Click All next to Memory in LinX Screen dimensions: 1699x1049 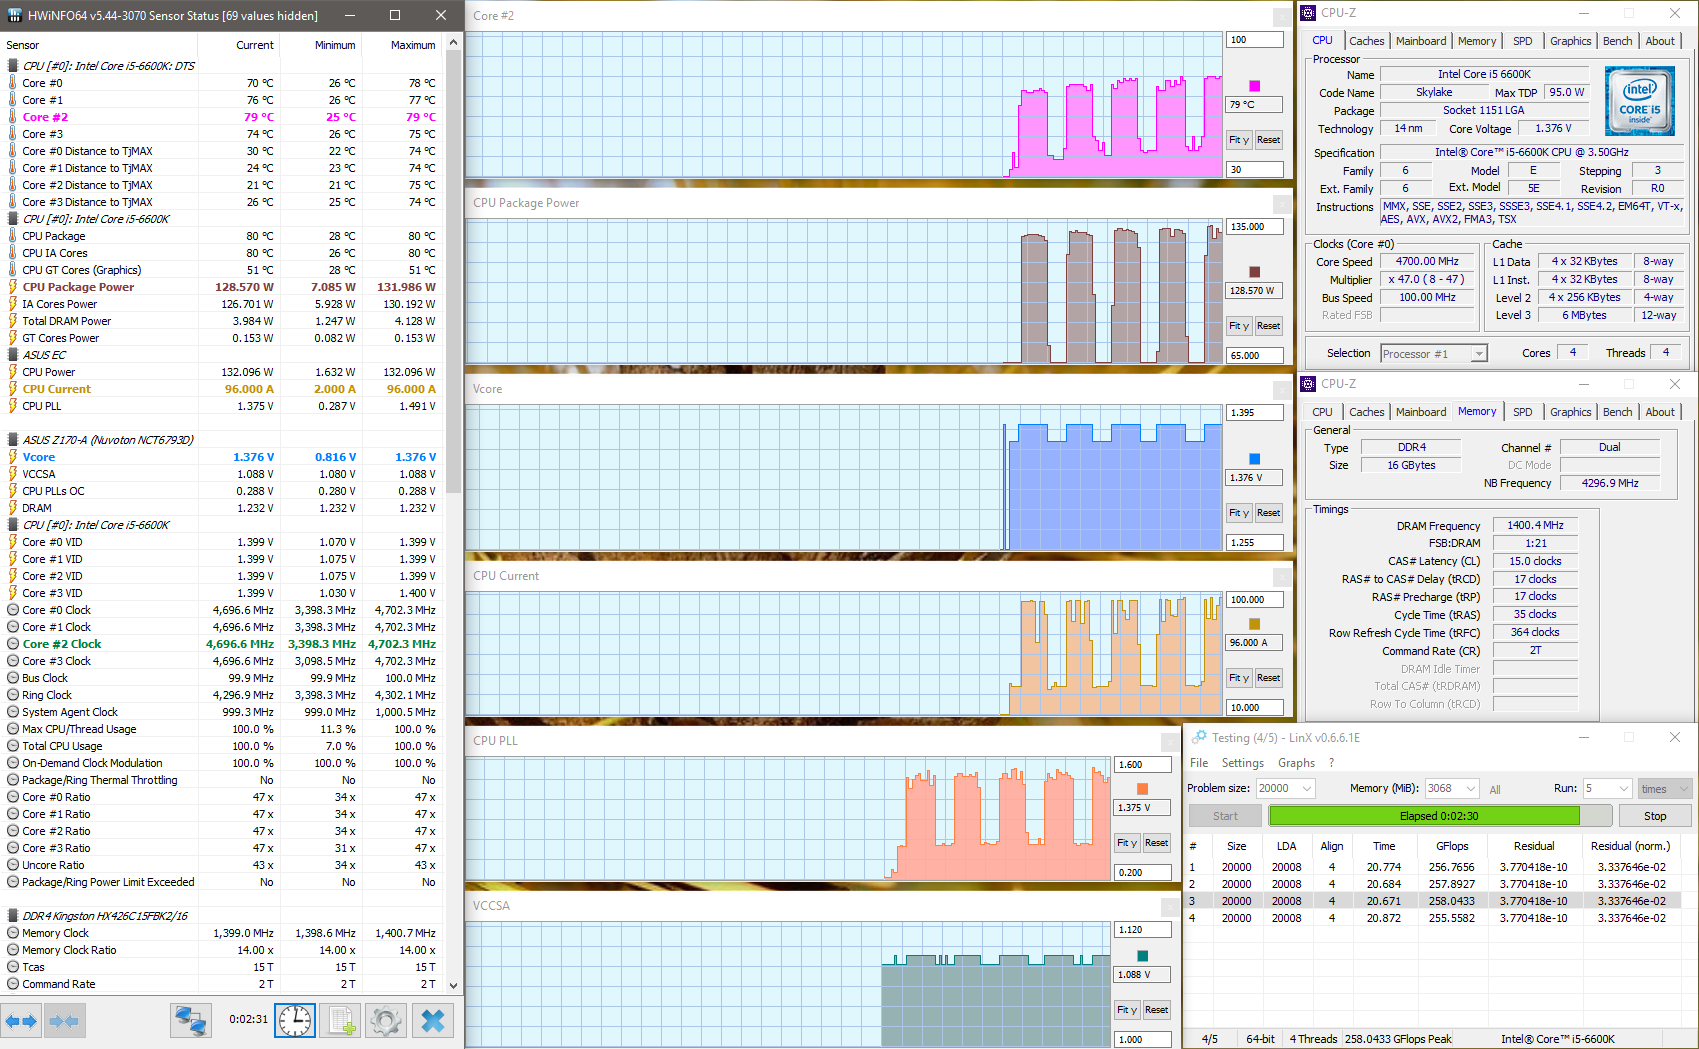click(1495, 790)
